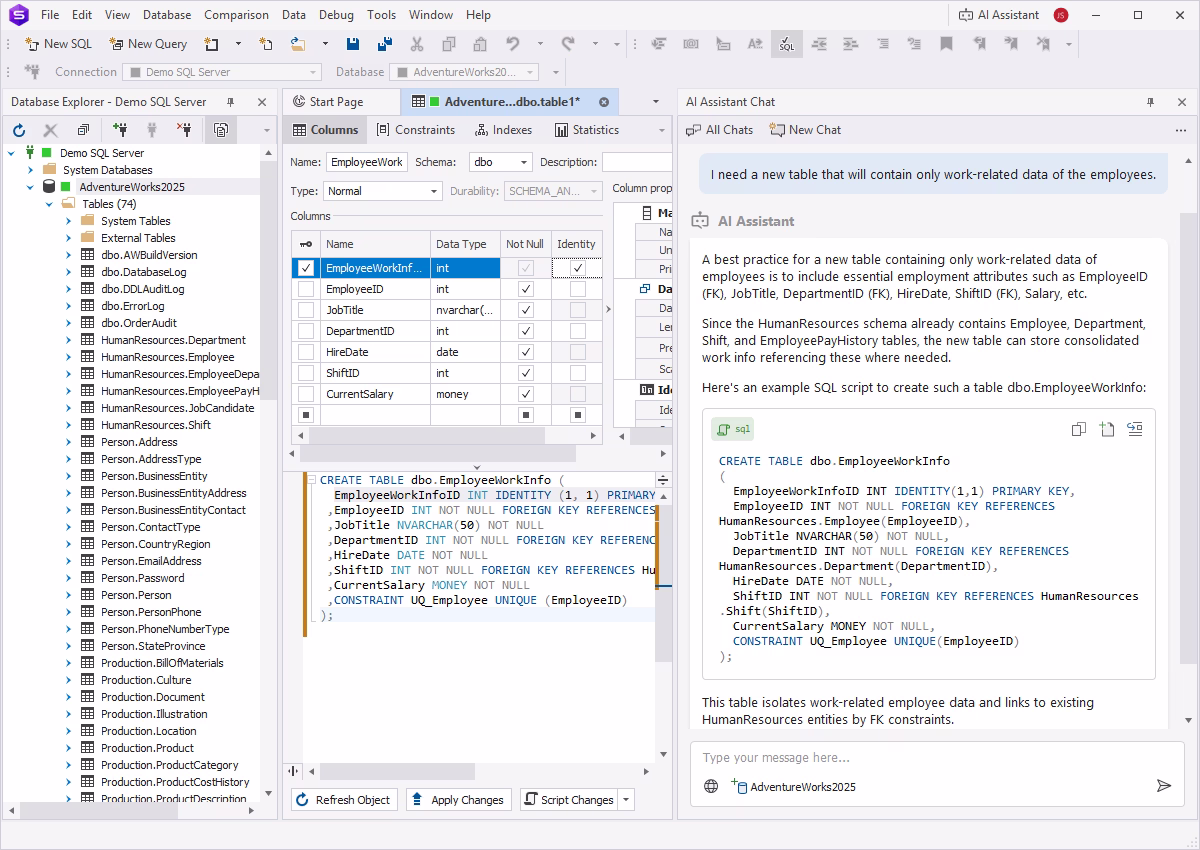Screen dimensions: 1200x850
Task: Open the Database AdventureWorks combo box
Action: (x=463, y=72)
